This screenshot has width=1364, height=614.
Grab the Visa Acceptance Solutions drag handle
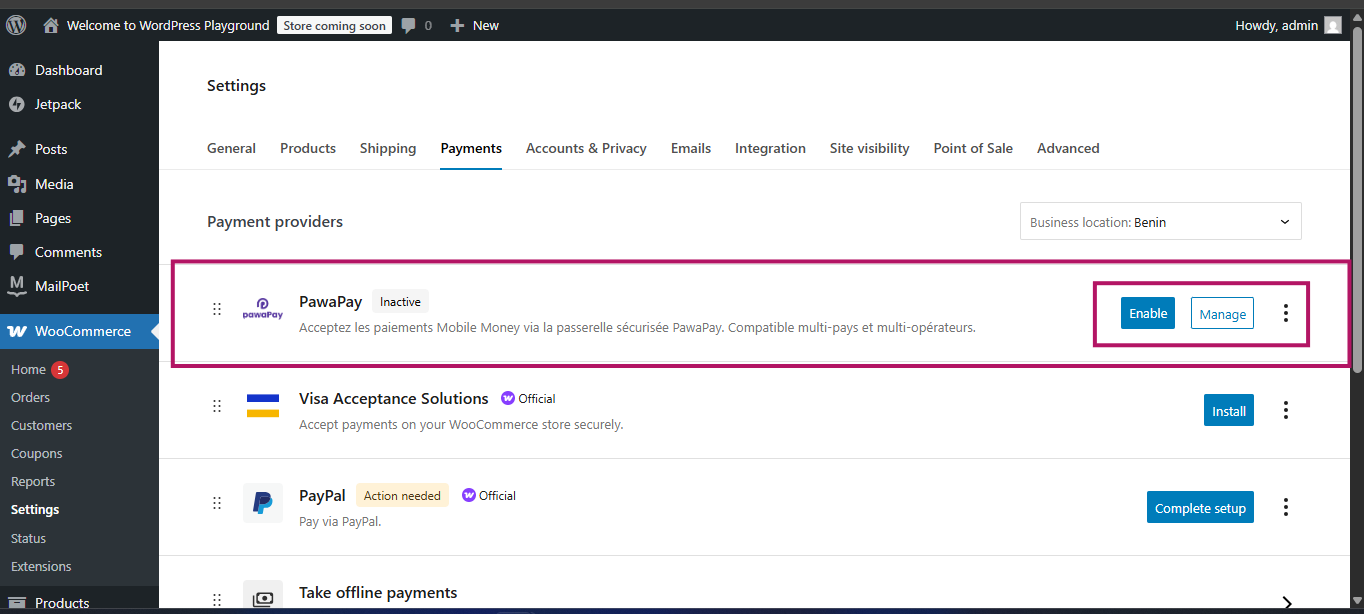[217, 406]
